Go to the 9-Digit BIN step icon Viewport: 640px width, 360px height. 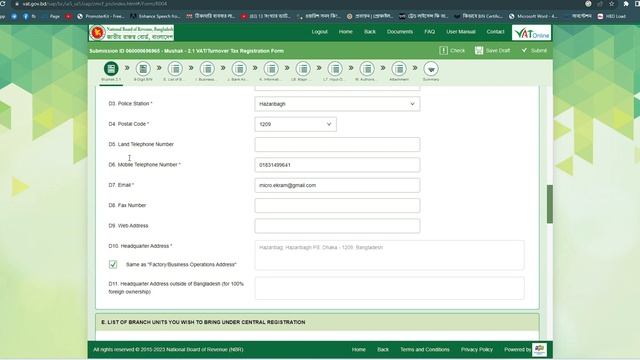click(143, 69)
